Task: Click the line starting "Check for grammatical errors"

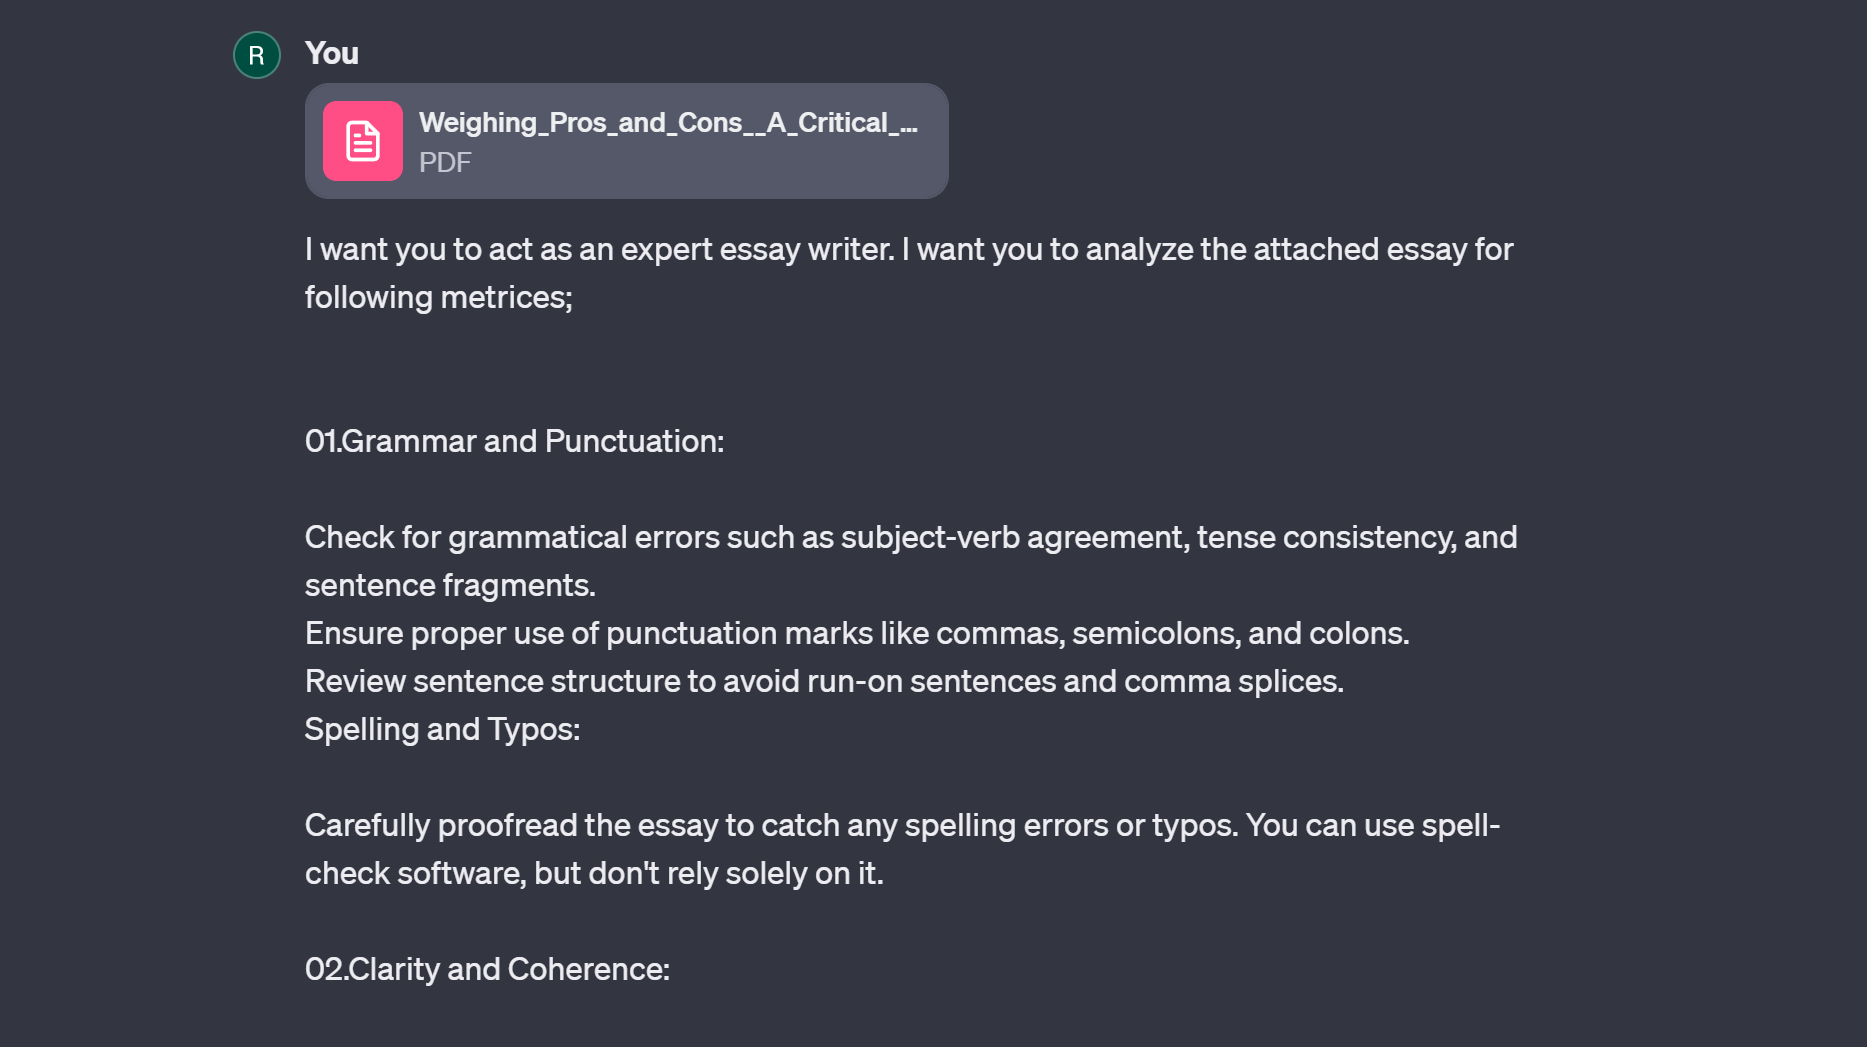Action: click(x=910, y=537)
